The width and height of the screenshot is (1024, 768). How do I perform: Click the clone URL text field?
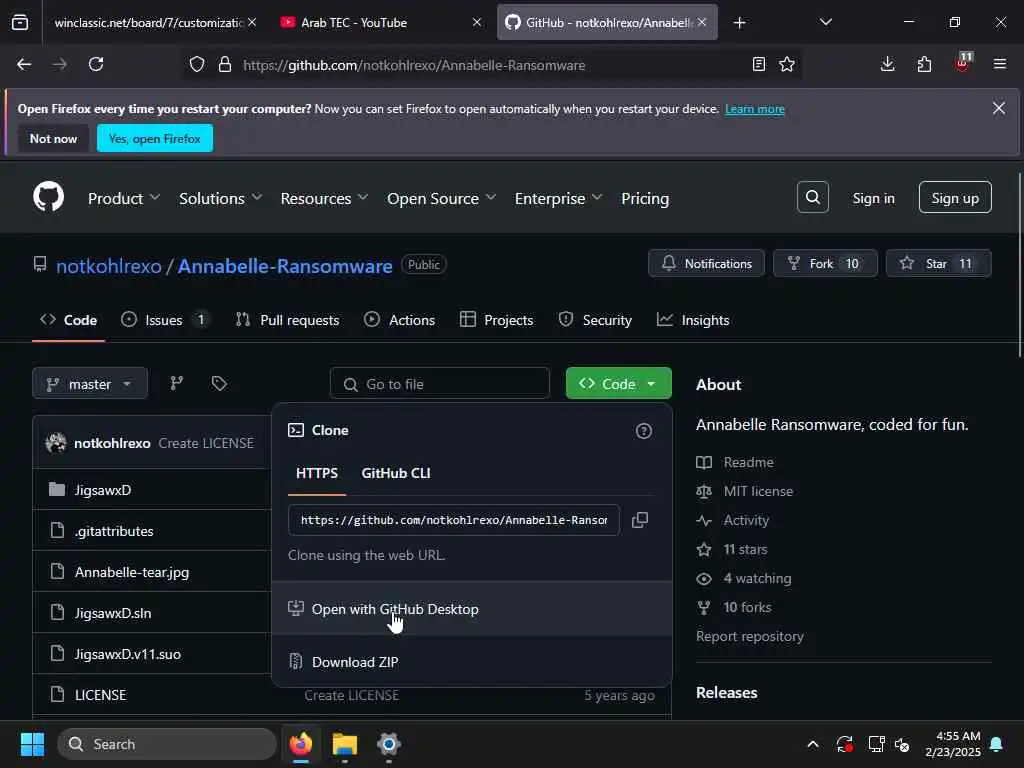click(454, 520)
